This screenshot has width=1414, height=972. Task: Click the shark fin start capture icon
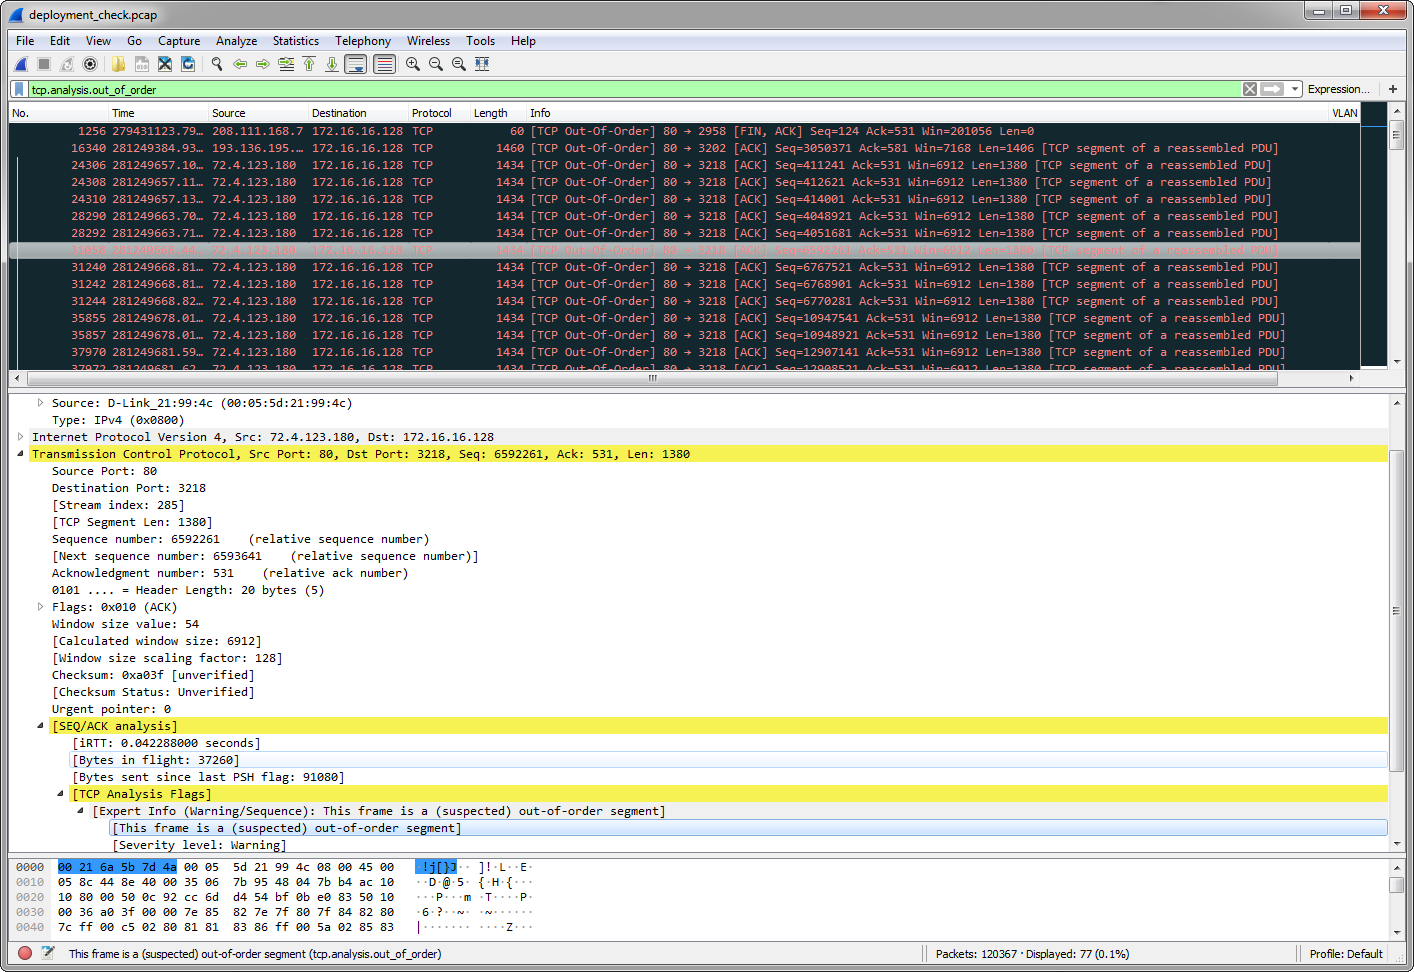pyautogui.click(x=20, y=64)
